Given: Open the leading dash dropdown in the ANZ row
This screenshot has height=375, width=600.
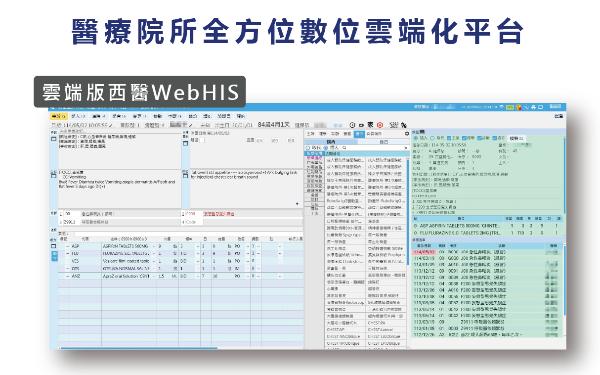Looking at the screenshot, I should pyautogui.click(x=68, y=276).
